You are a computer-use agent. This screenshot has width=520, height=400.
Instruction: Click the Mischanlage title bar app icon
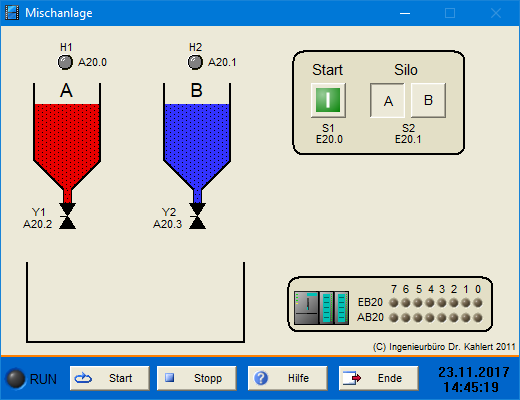coord(12,13)
